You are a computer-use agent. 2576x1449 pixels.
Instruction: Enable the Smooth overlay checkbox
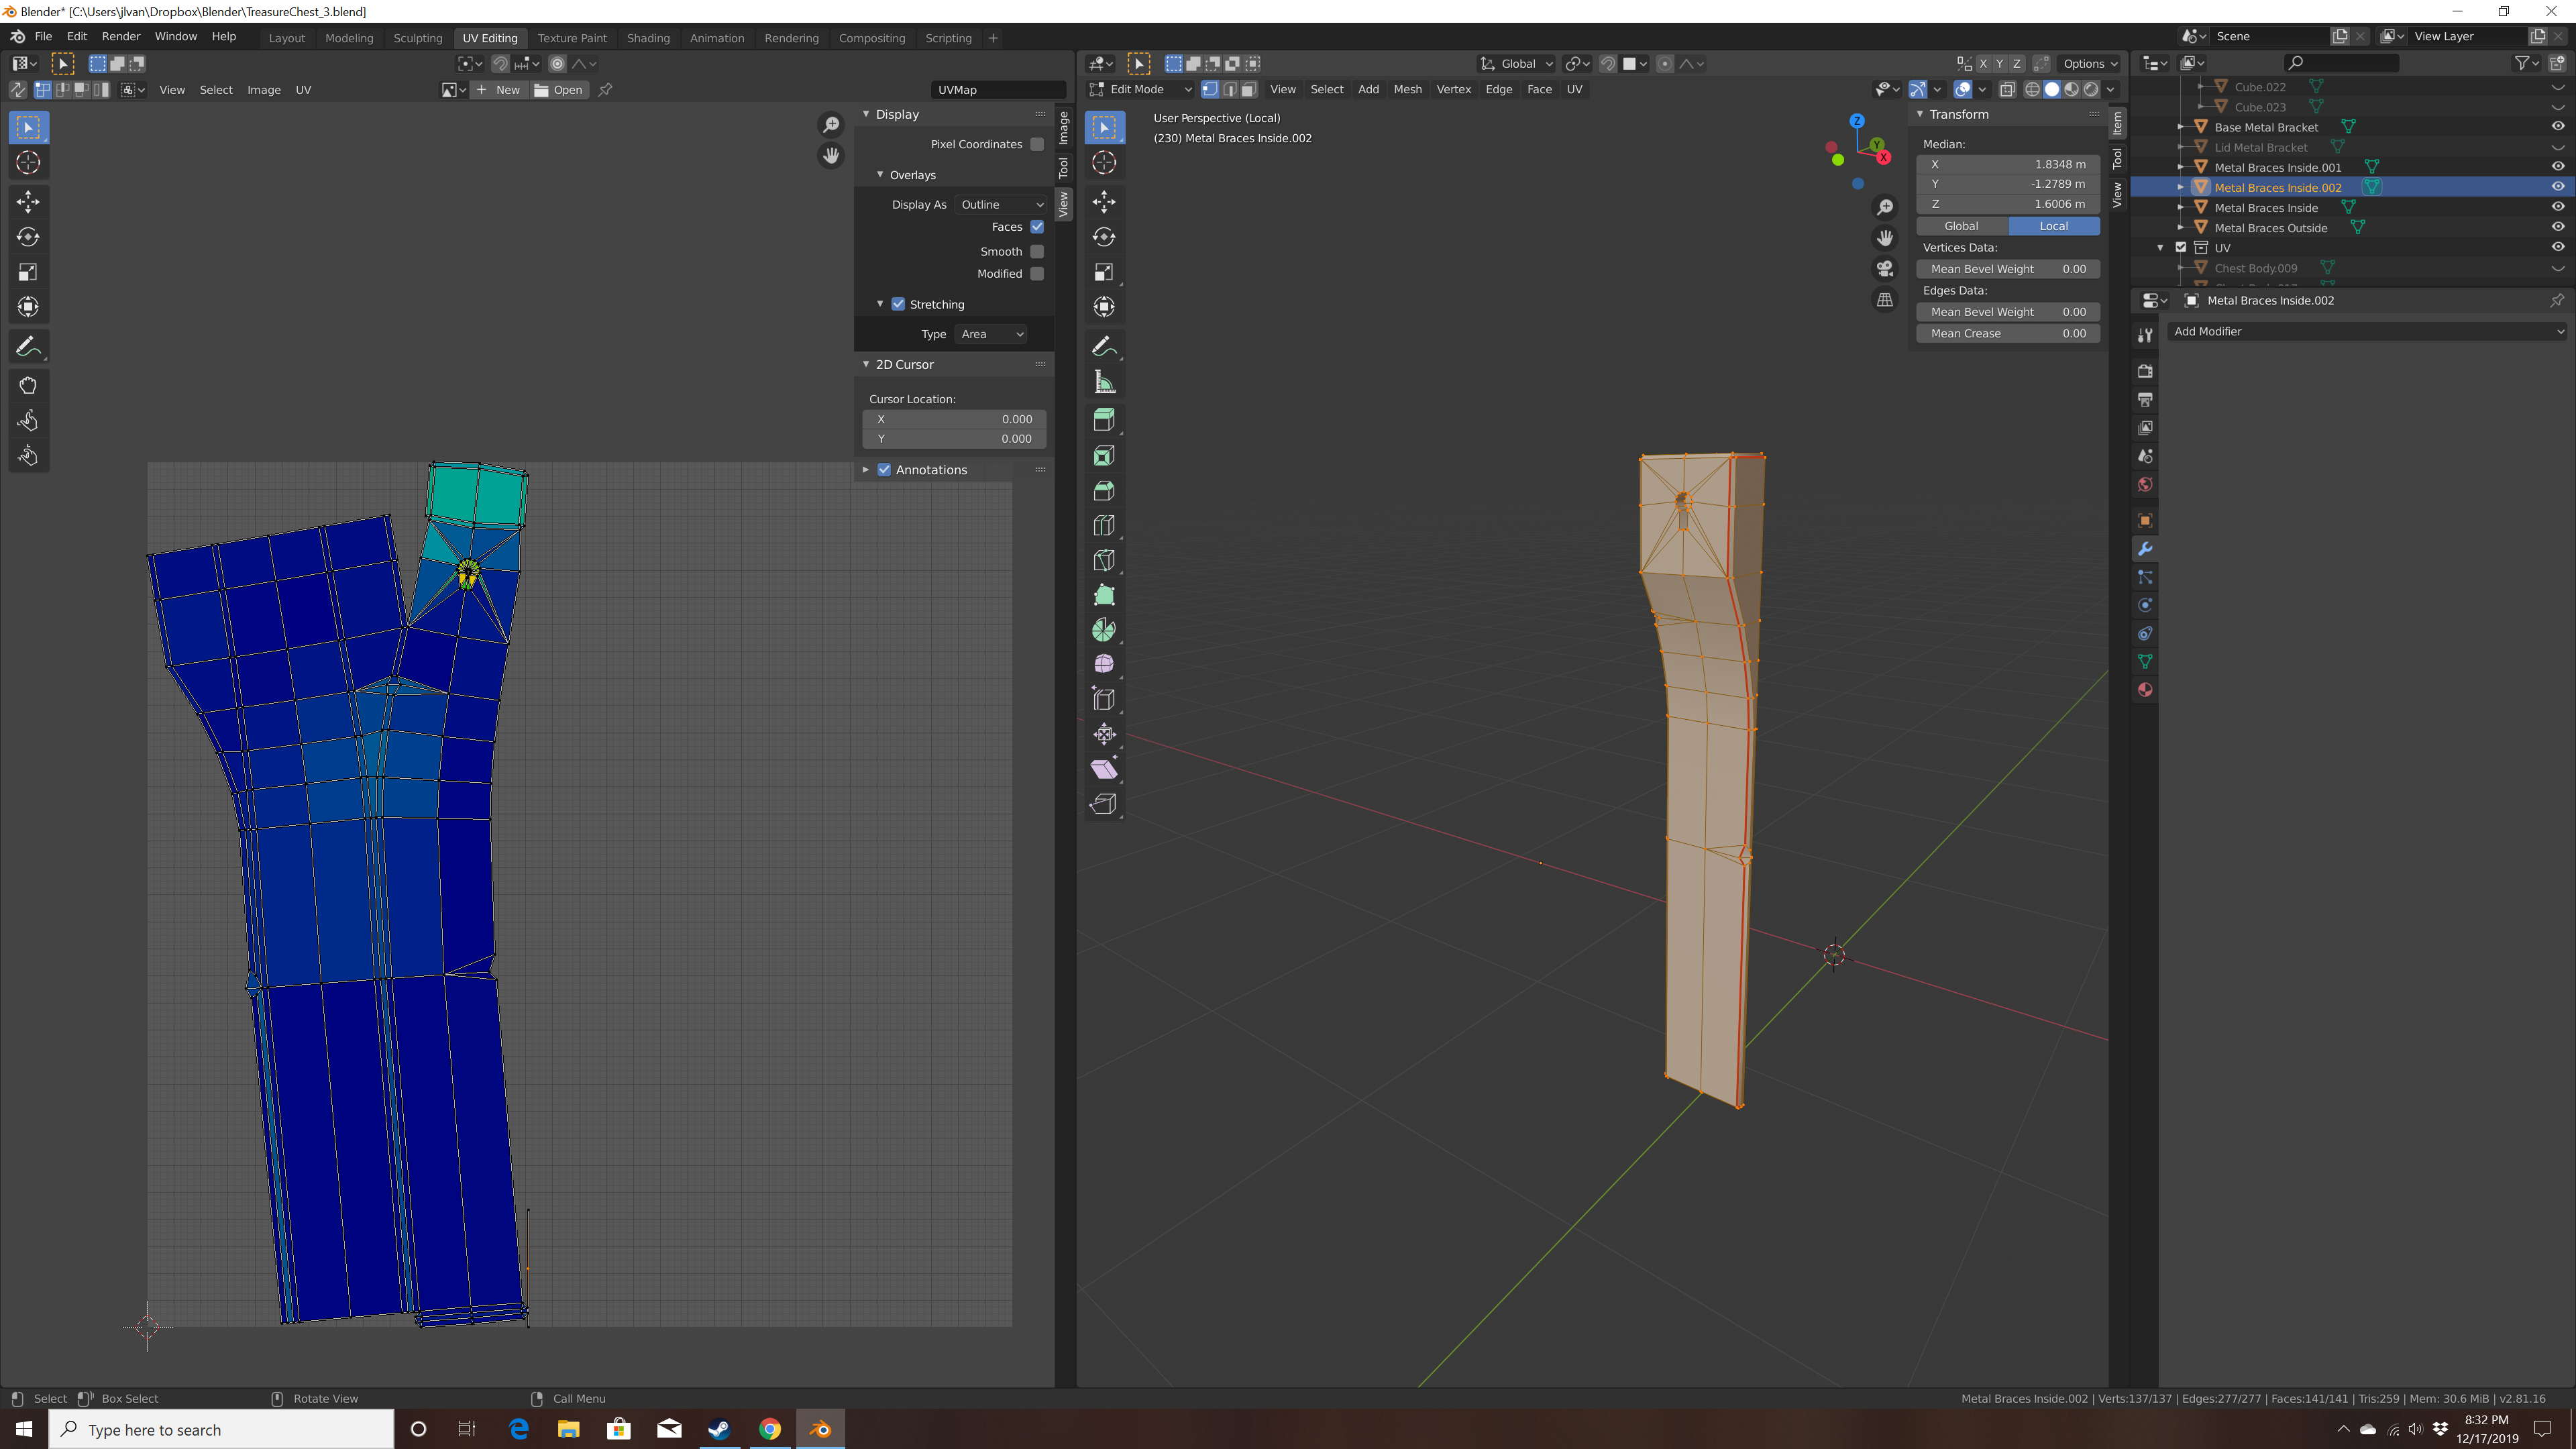point(1037,251)
